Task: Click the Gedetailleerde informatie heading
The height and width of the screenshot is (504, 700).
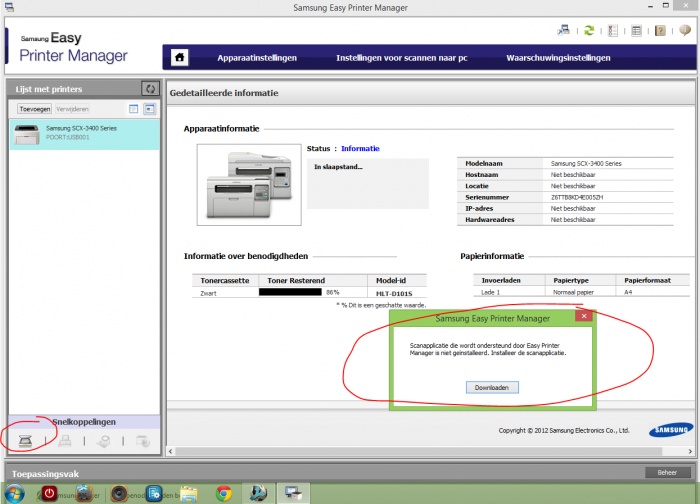Action: (224, 93)
